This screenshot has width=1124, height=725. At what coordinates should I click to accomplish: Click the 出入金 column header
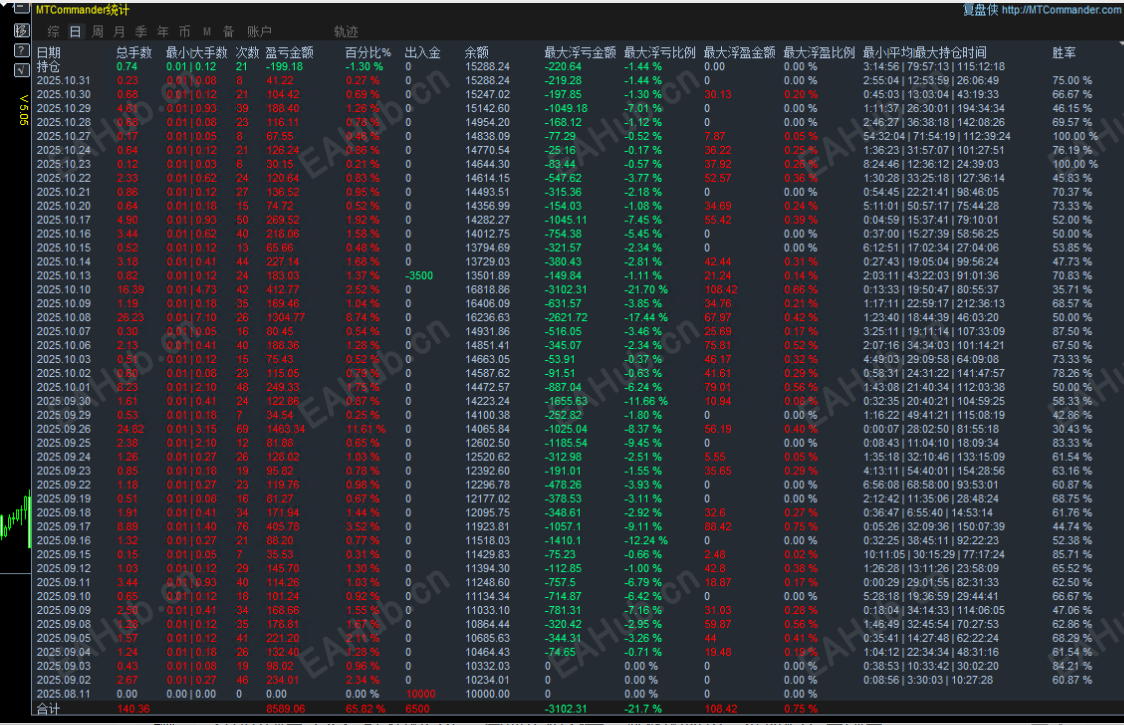(423, 52)
